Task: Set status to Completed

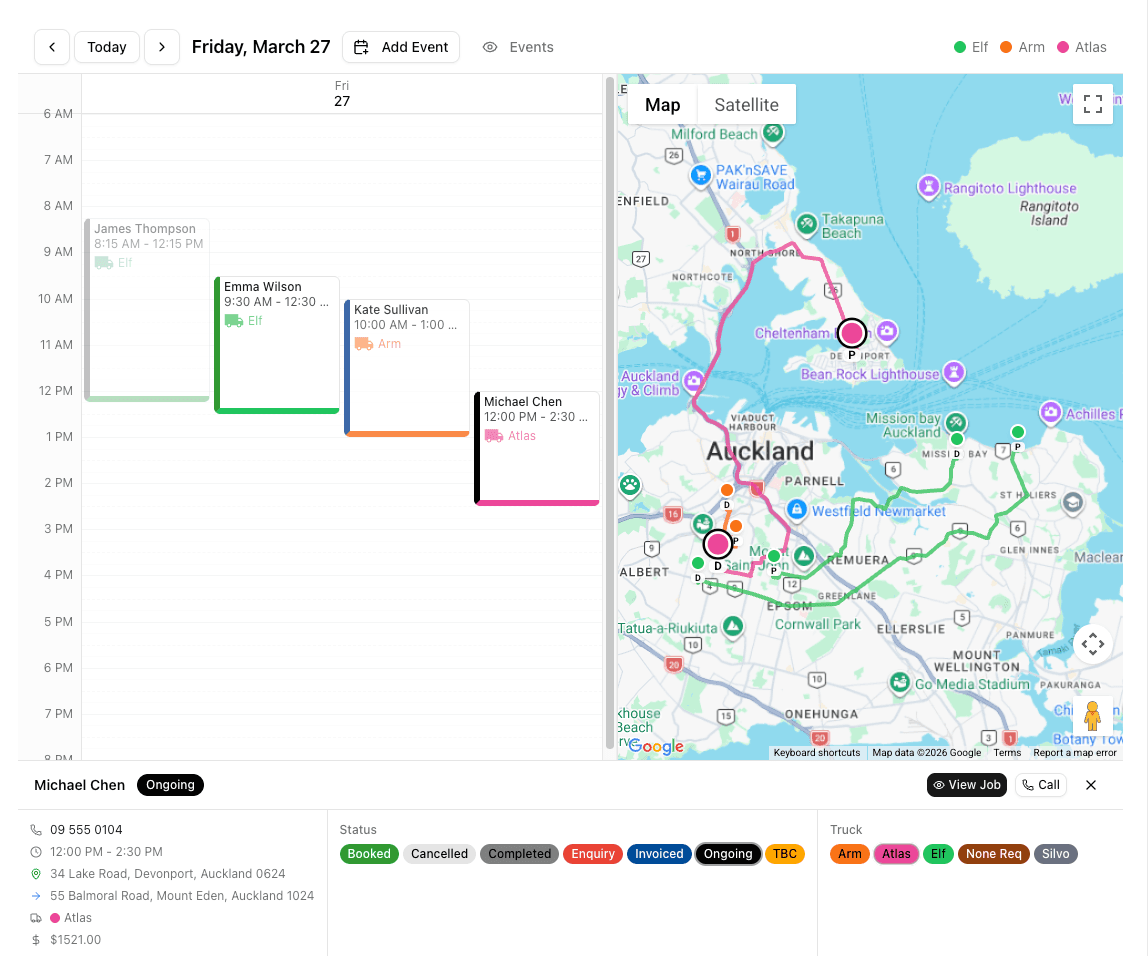Action: (x=519, y=854)
